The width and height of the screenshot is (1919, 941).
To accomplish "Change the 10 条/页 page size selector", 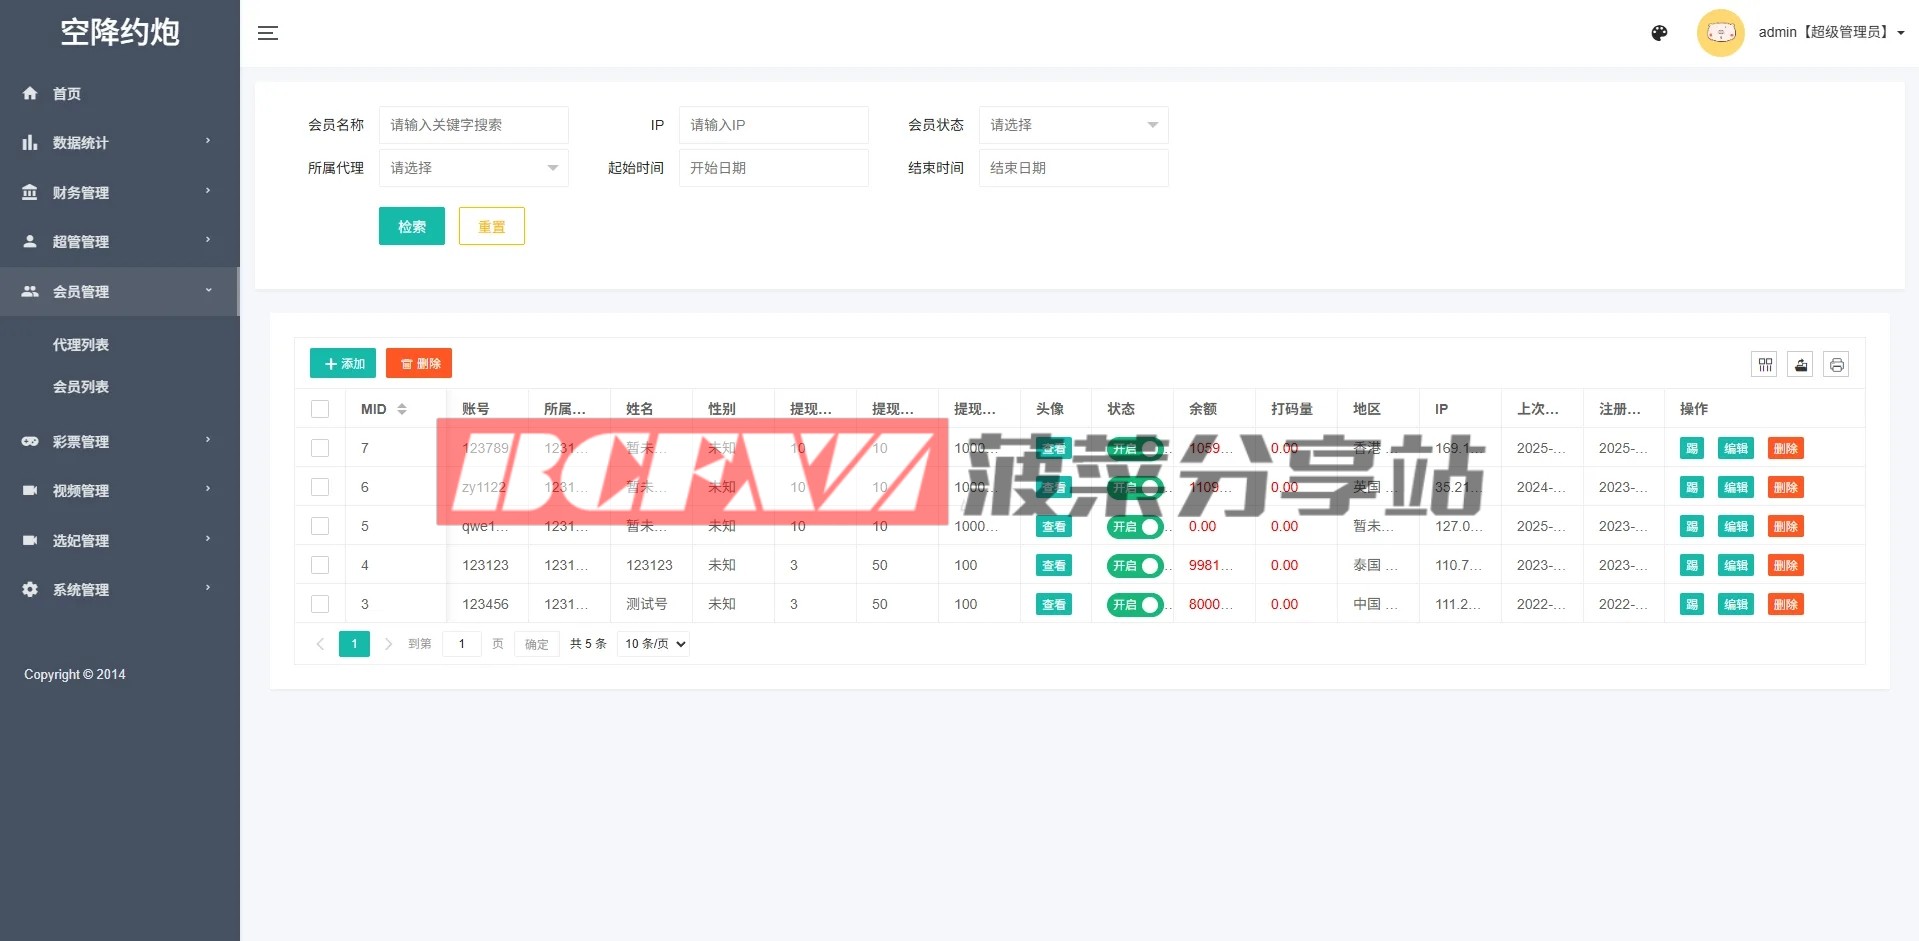I will (655, 644).
